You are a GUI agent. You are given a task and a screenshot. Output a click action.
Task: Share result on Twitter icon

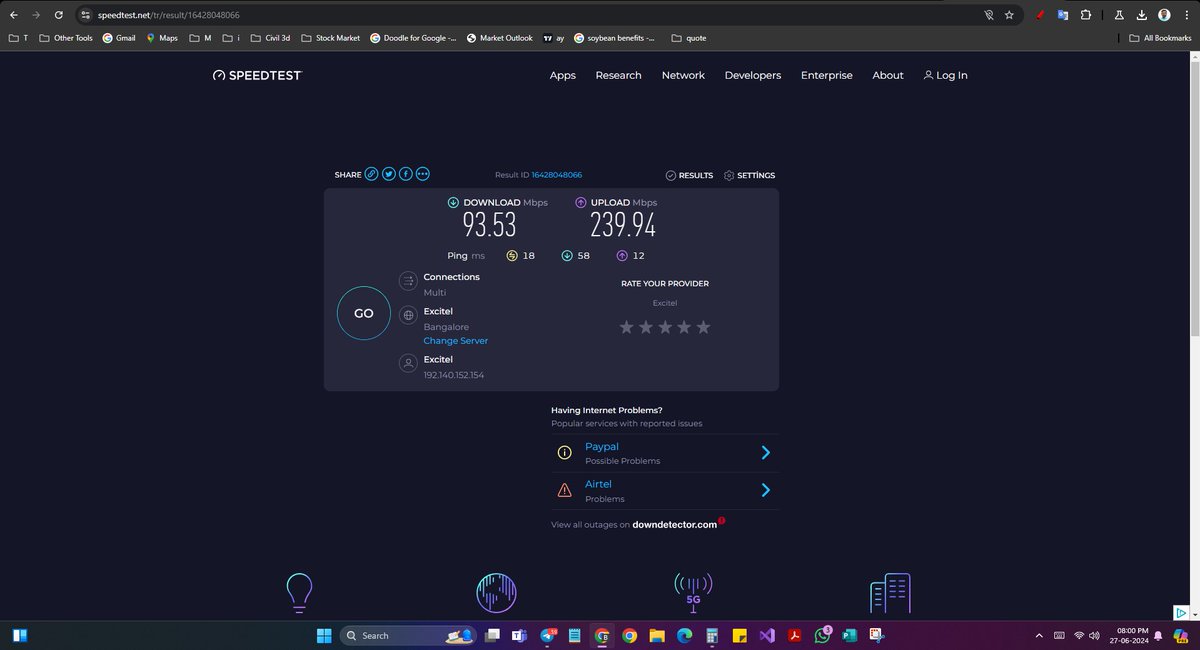click(388, 174)
